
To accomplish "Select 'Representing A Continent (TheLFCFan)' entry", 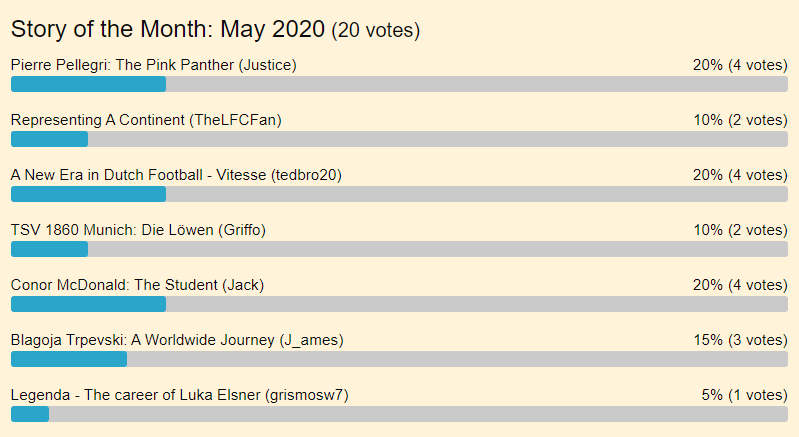I will (x=146, y=120).
